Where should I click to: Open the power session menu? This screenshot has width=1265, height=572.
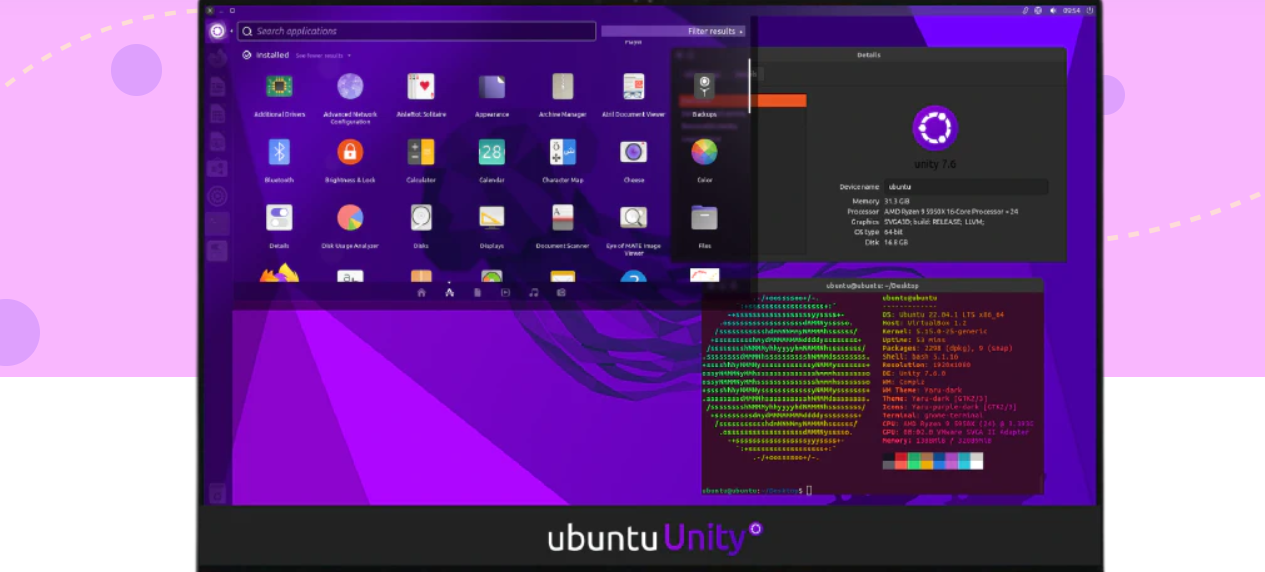1090,10
